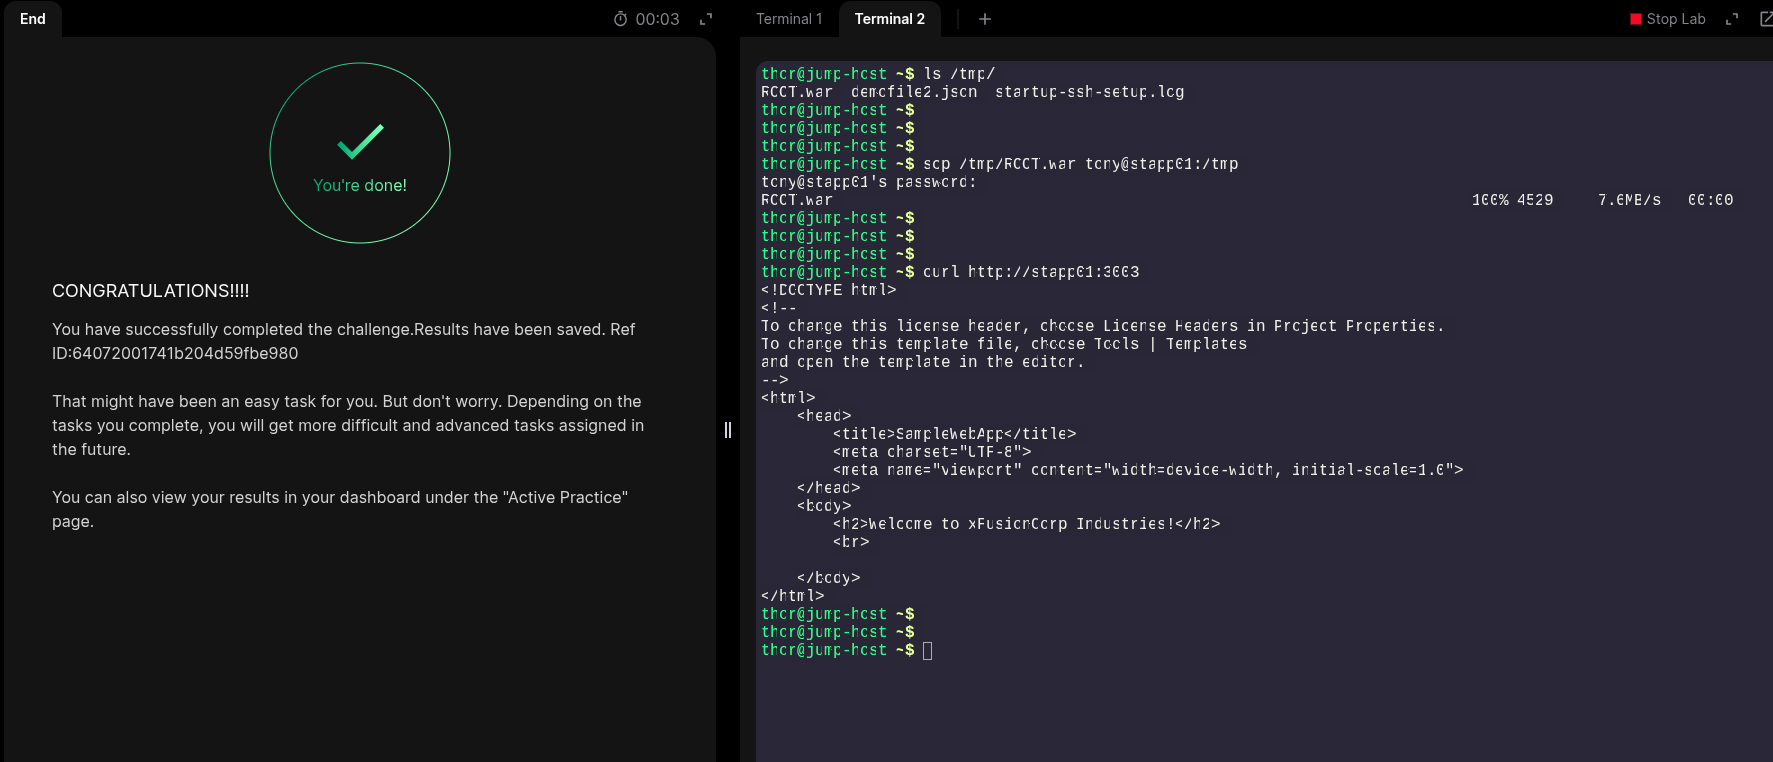Expand the task panel to fullscreen

706,19
